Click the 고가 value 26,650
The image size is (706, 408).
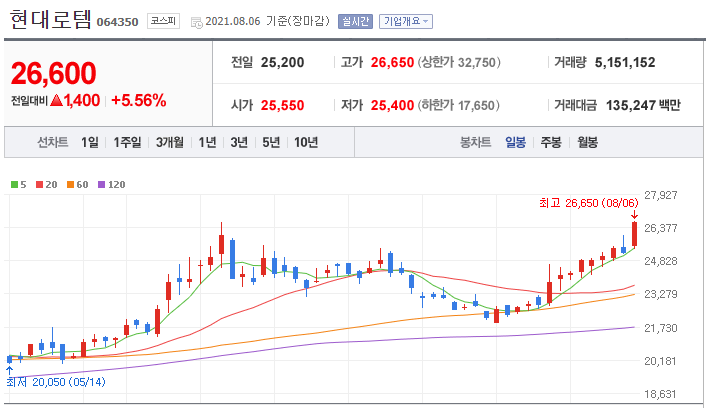[x=392, y=62]
